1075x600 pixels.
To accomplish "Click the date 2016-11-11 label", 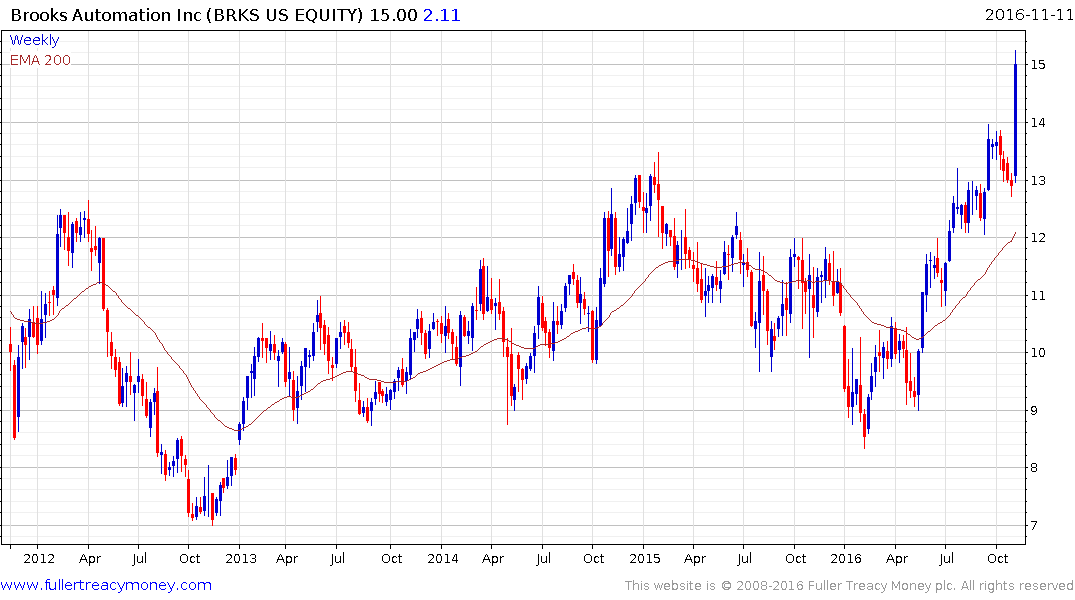I will [x=1028, y=14].
